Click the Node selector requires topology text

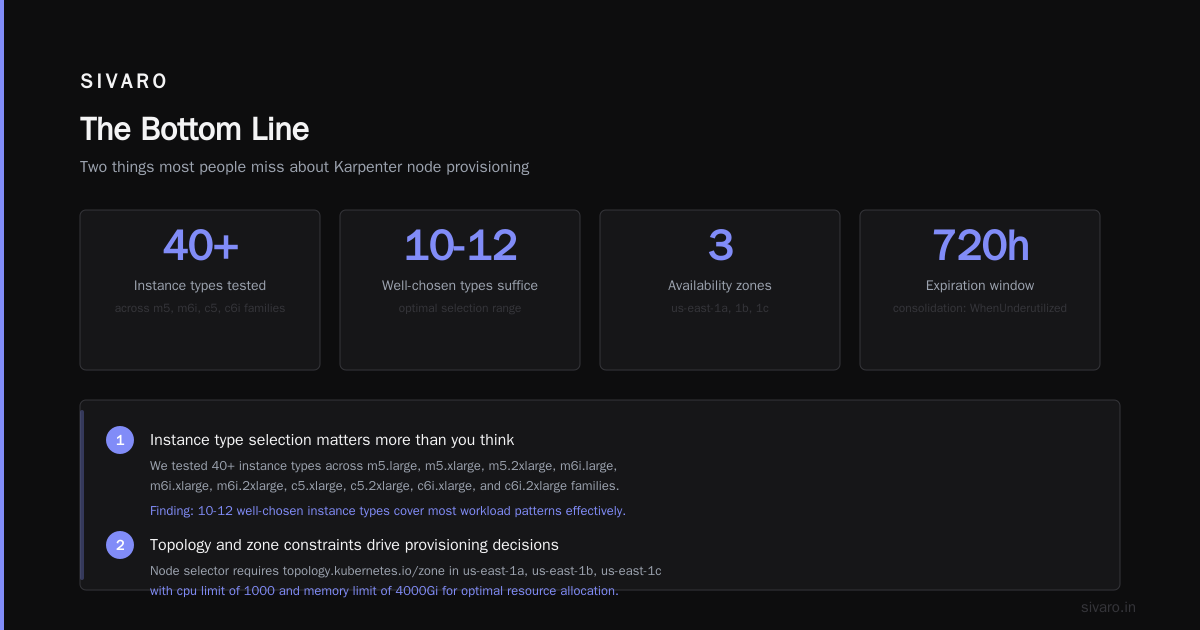(x=406, y=571)
